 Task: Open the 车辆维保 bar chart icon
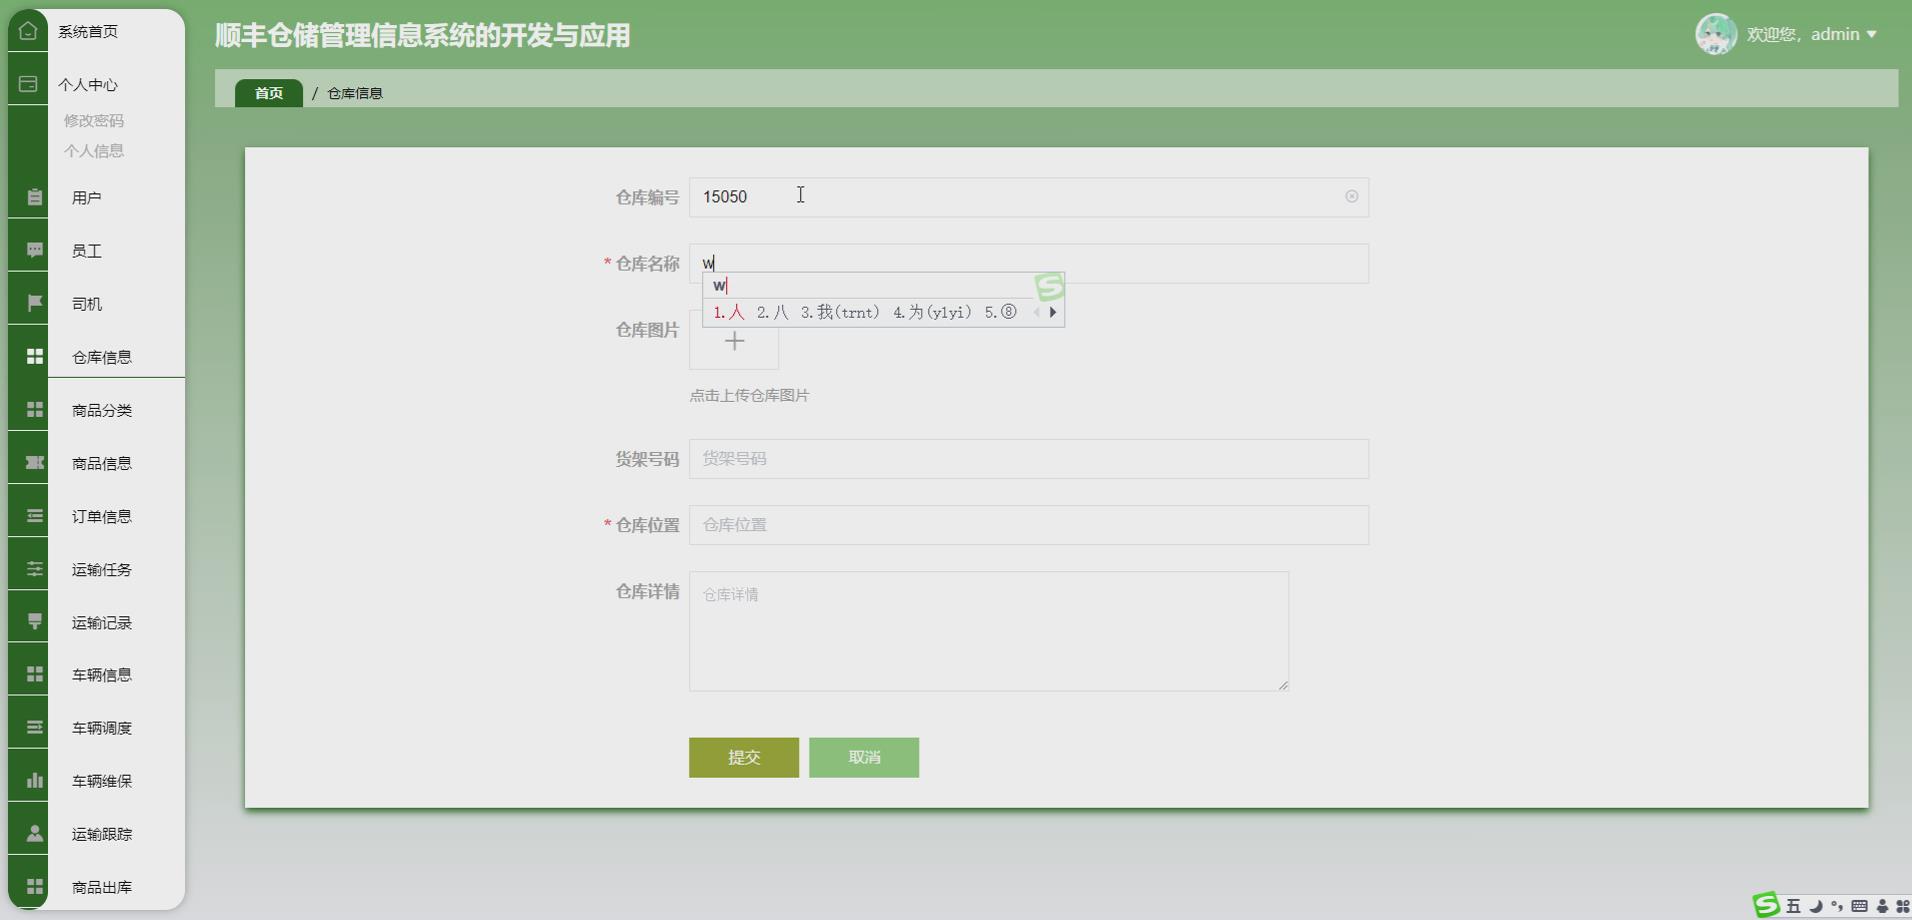coord(35,780)
